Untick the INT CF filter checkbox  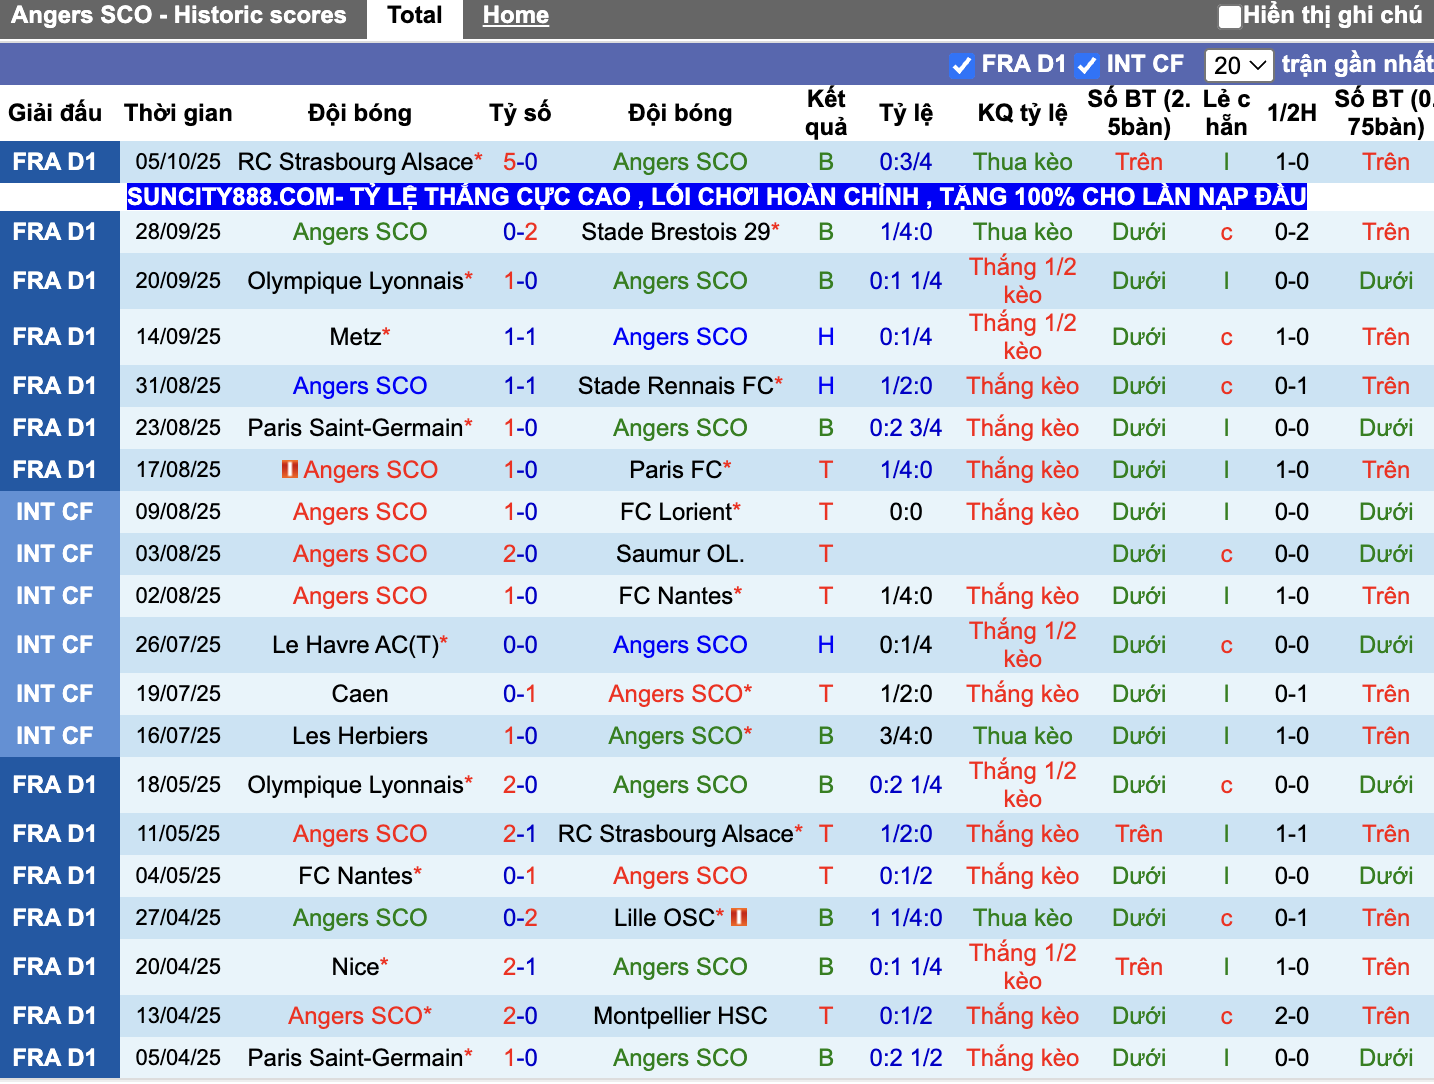(x=1086, y=66)
